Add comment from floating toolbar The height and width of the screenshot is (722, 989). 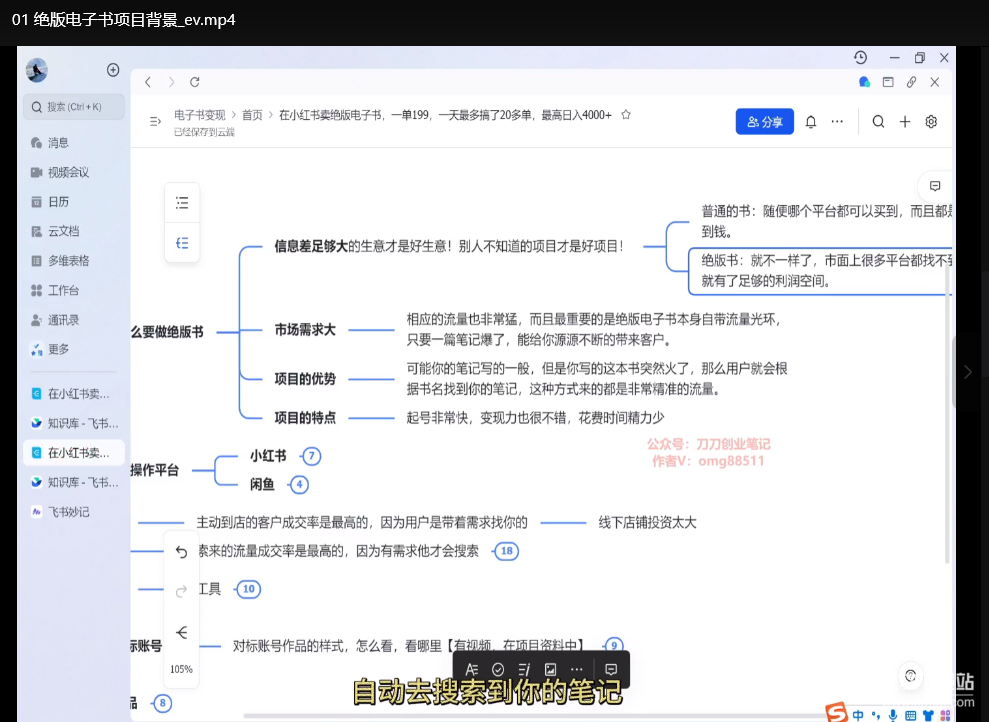point(611,670)
